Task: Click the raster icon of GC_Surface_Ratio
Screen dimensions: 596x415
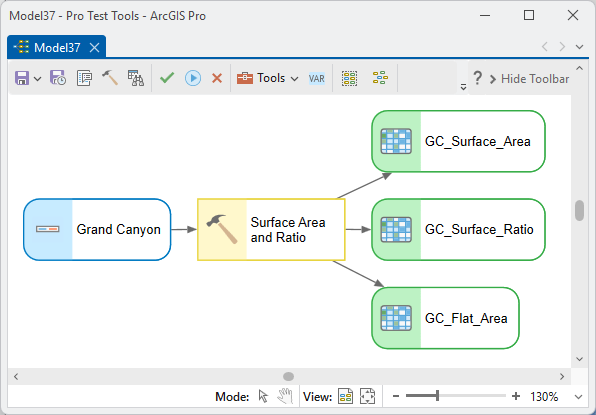Action: (x=396, y=230)
